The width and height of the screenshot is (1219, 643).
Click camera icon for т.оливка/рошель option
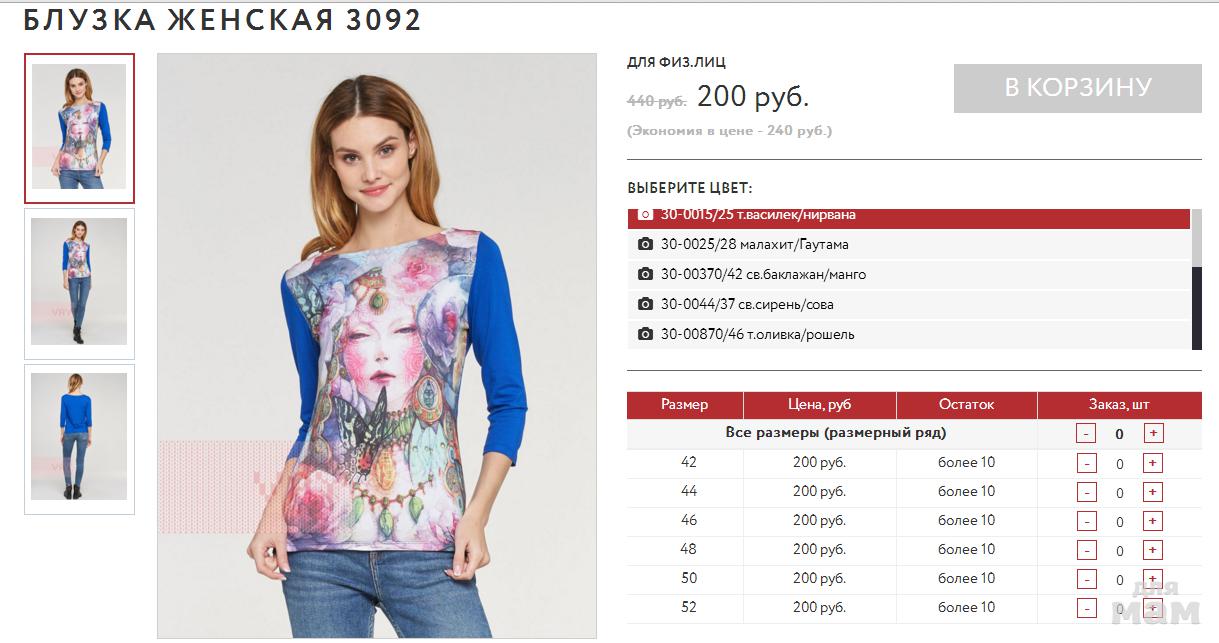645,335
